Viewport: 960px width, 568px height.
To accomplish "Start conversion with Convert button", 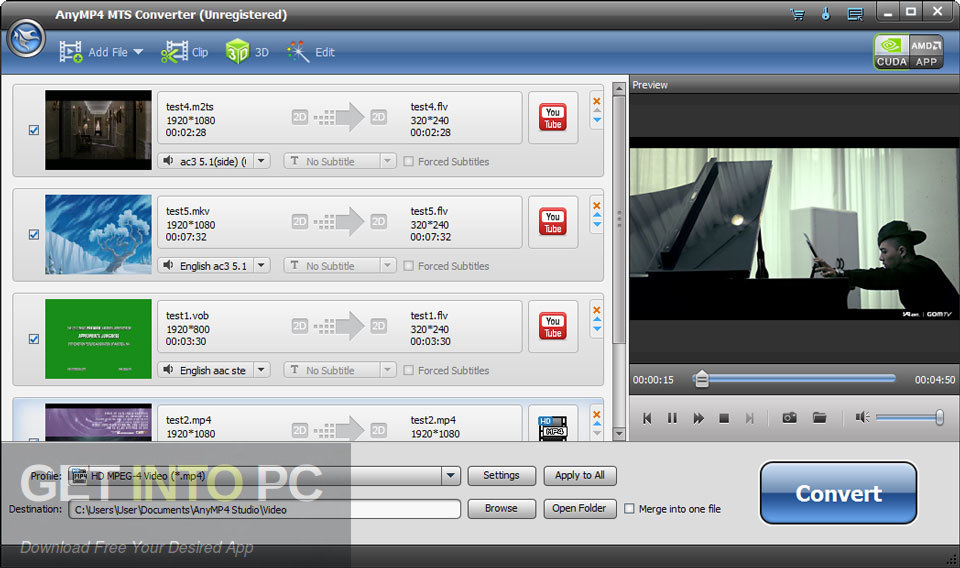I will [838, 493].
